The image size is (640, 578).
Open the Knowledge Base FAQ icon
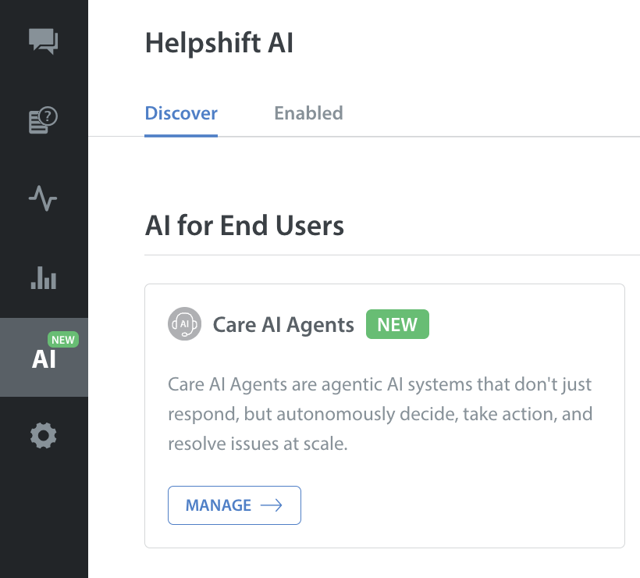43,120
